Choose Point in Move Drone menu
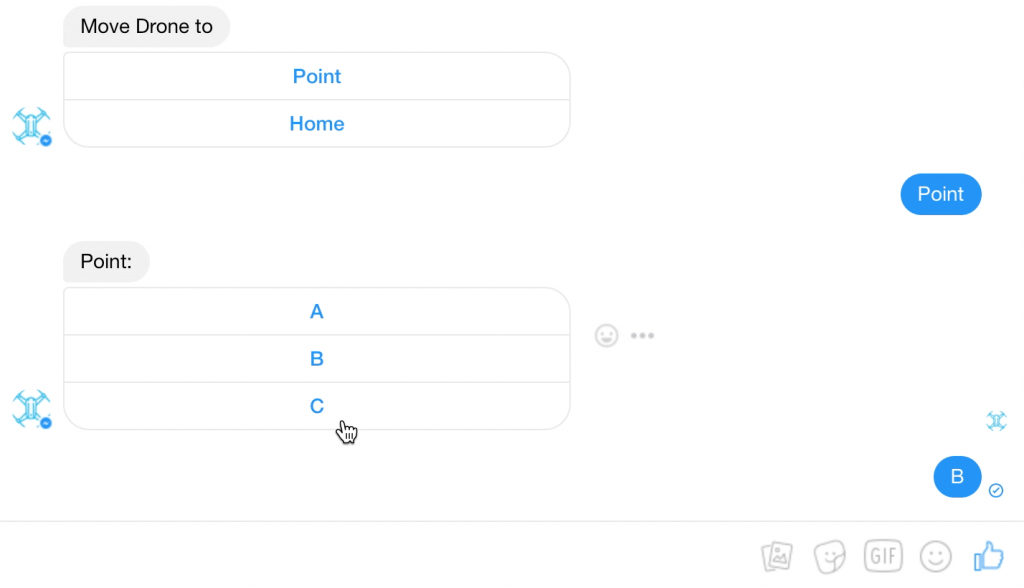 tap(316, 77)
